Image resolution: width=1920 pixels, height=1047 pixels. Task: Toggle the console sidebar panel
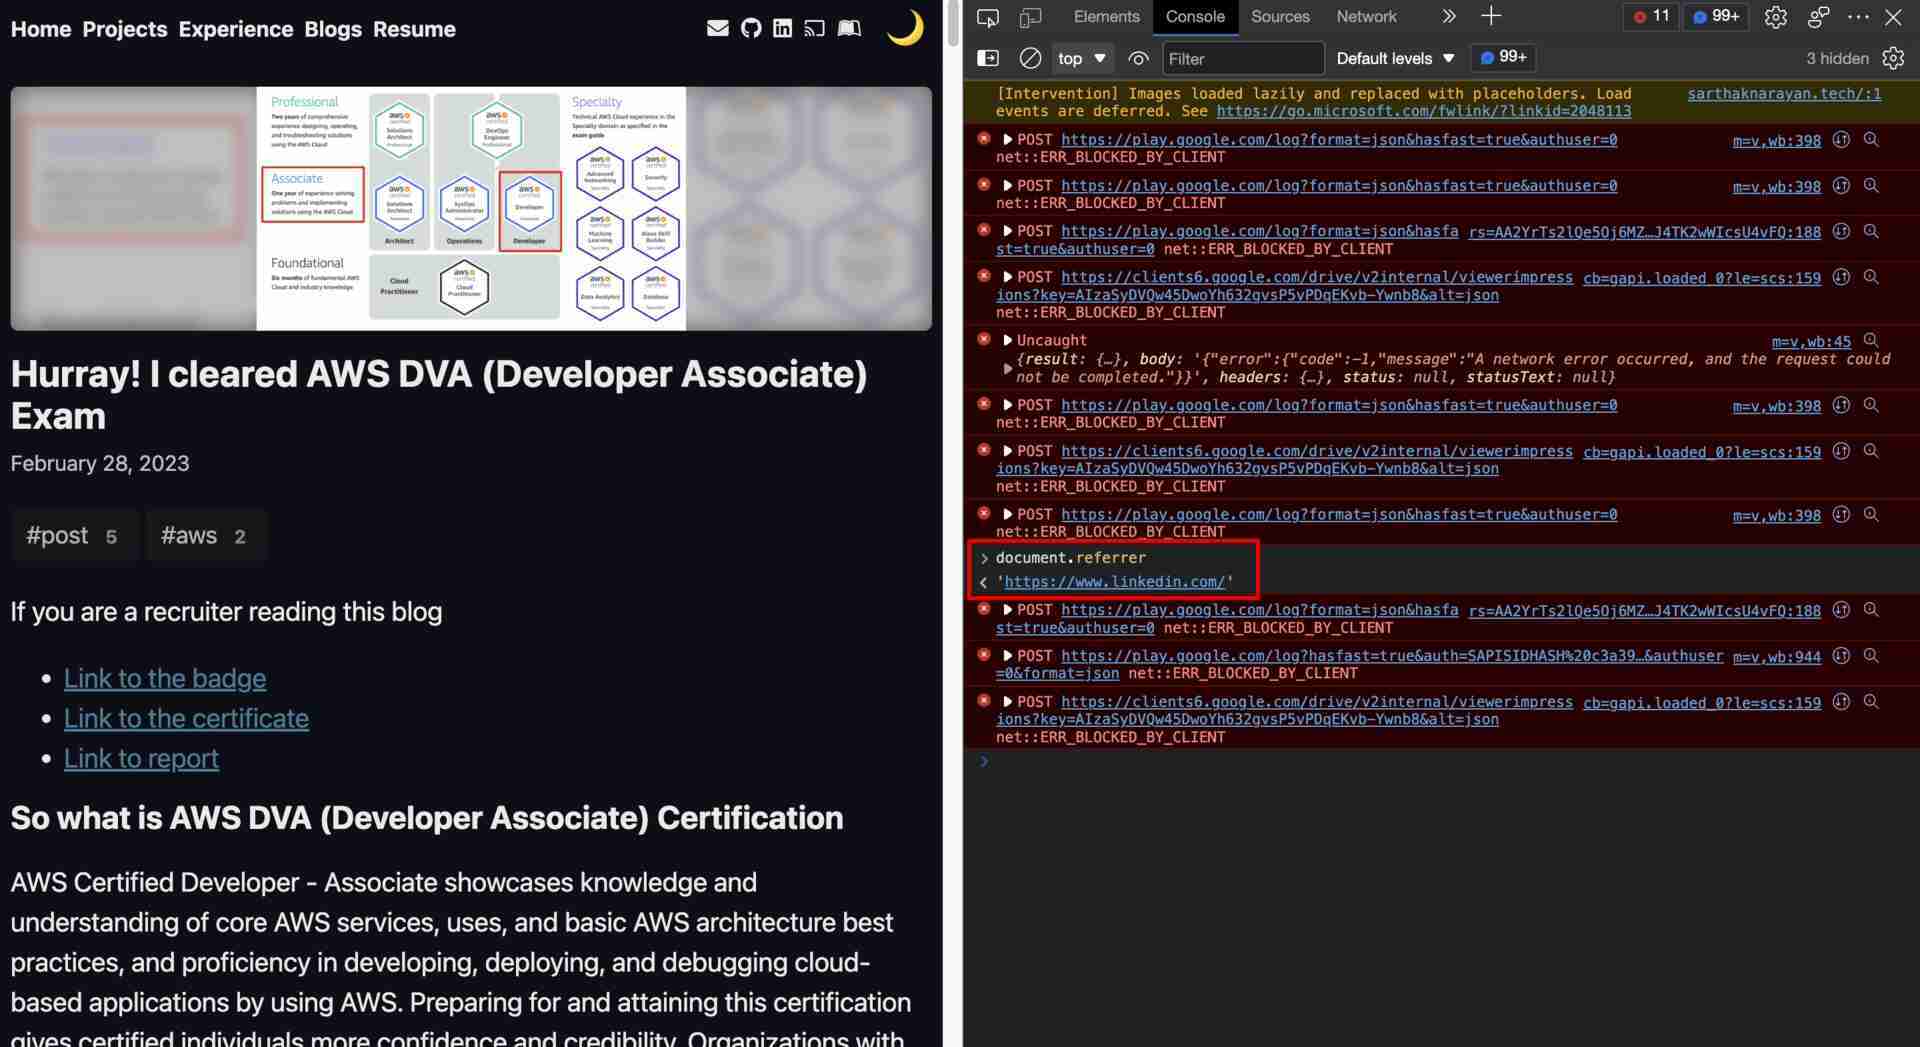988,58
